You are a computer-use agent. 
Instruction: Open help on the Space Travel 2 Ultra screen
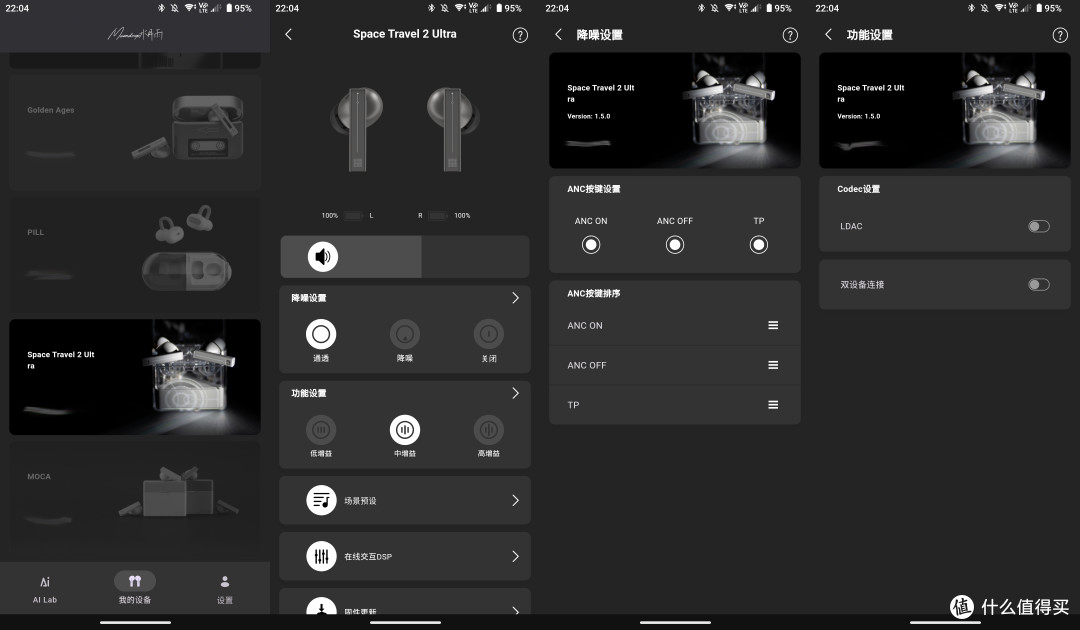pos(520,35)
